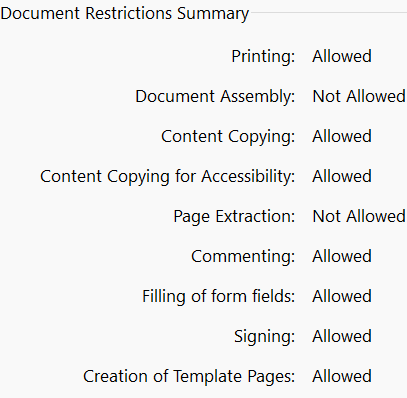The width and height of the screenshot is (407, 398).
Task: Click Not Allowed beside Page Extraction
Action: coord(359,216)
